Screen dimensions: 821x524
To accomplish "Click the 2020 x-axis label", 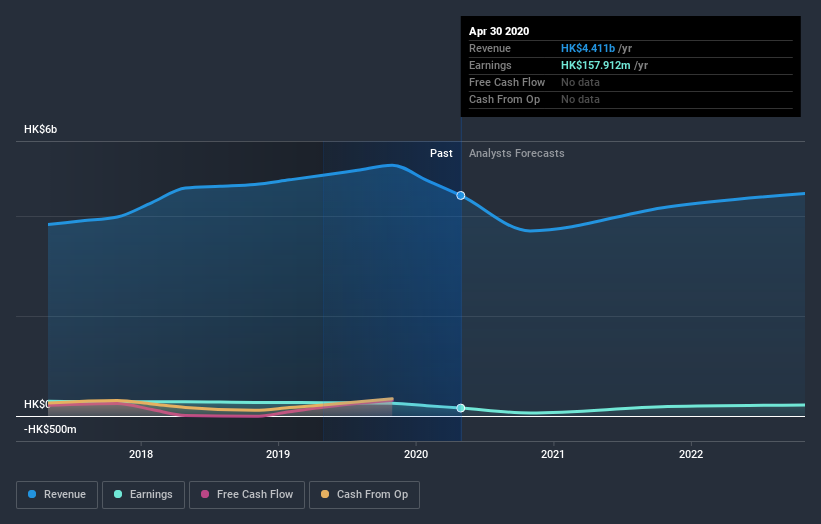I will point(416,454).
